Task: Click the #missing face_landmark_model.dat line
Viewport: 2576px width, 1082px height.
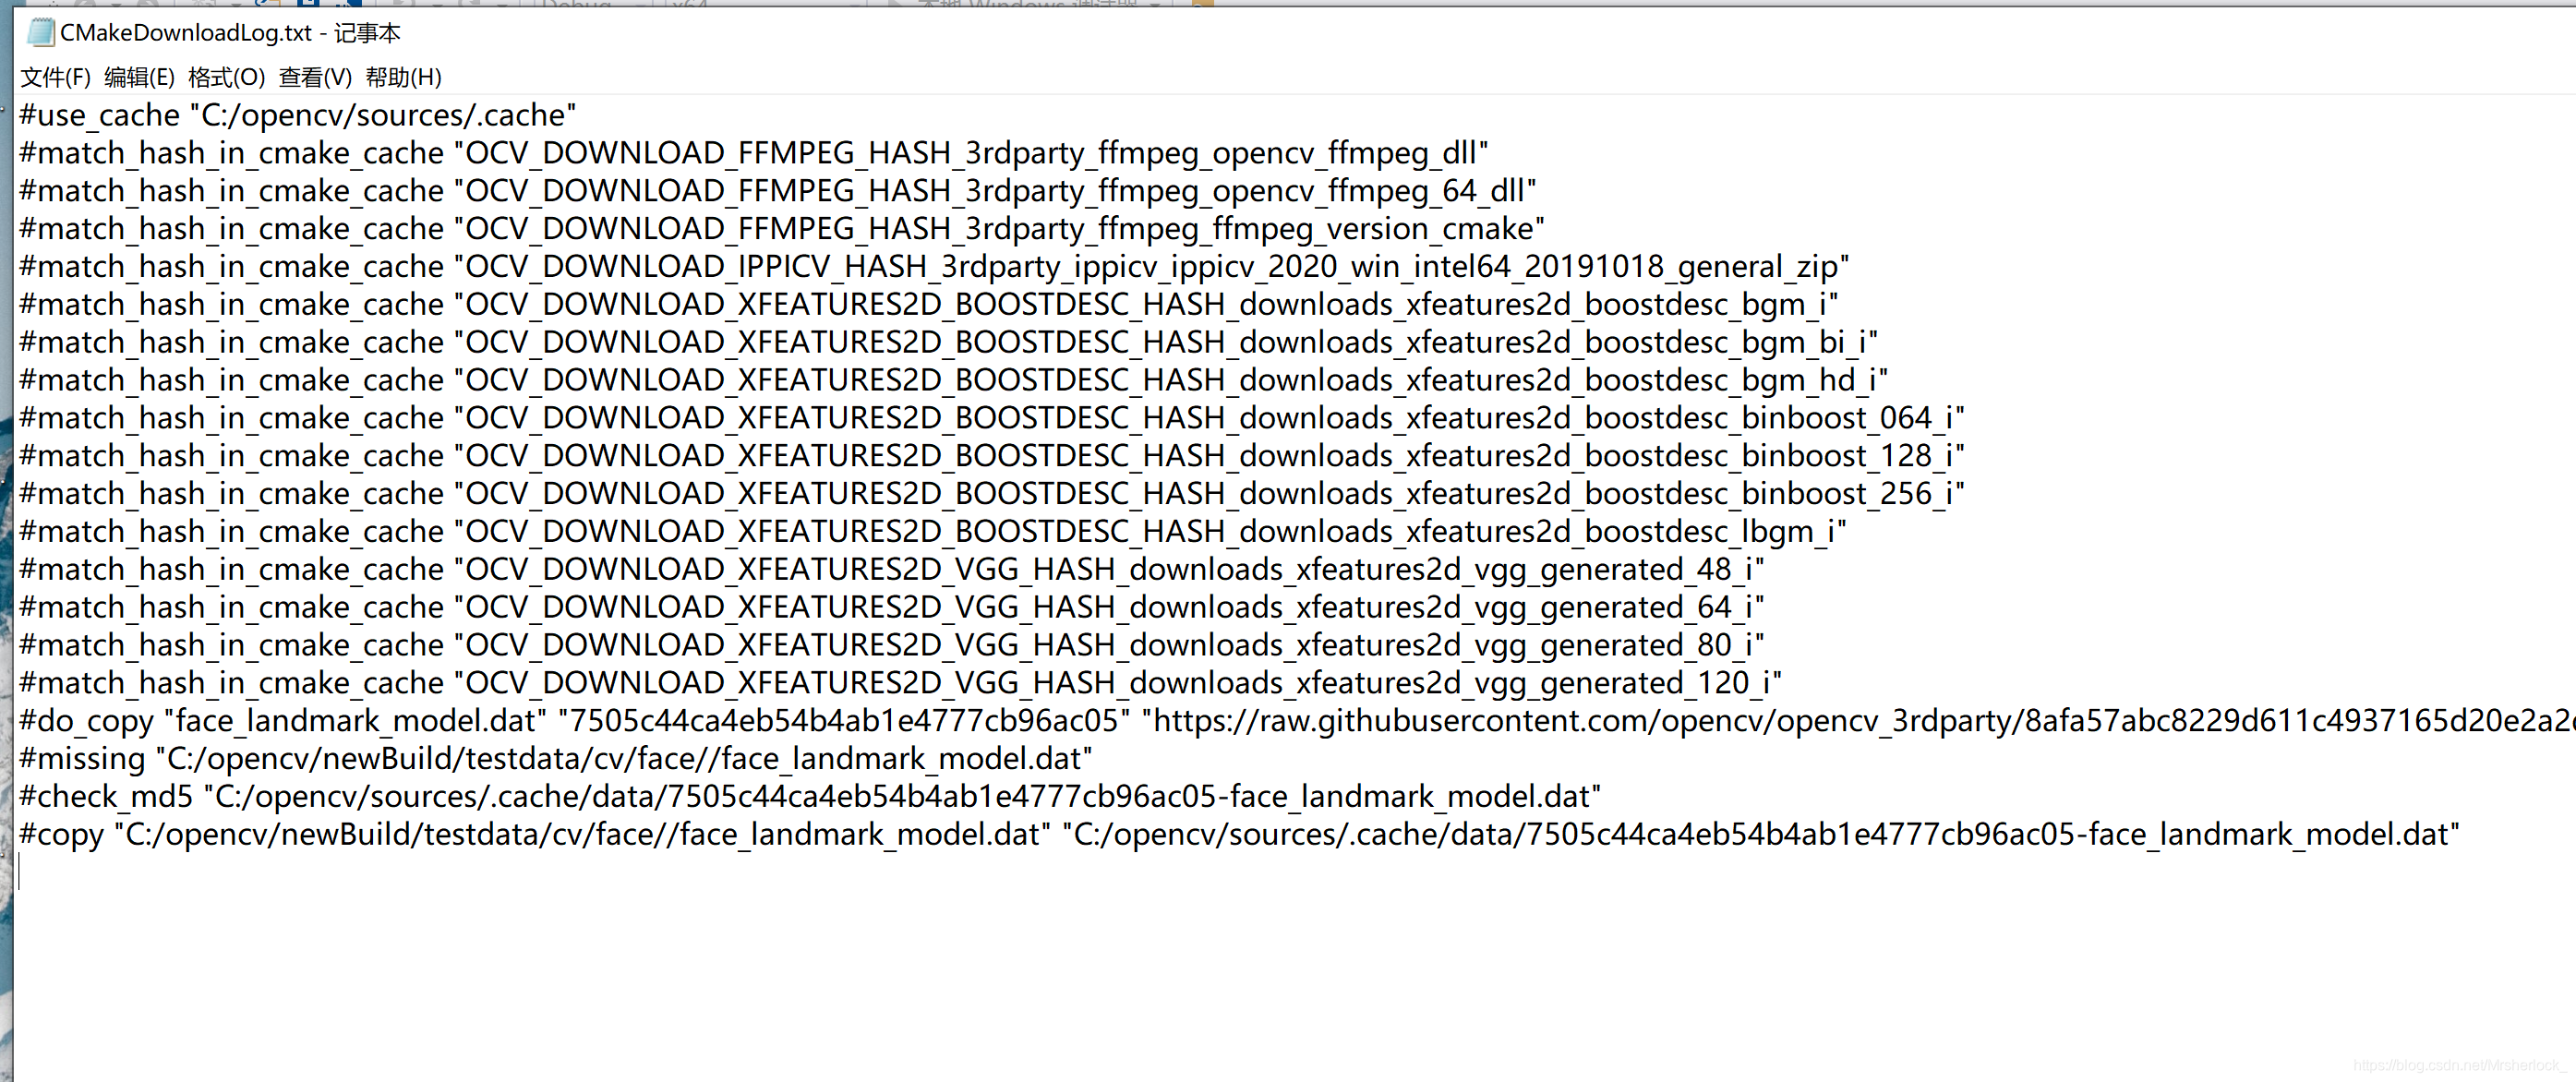Action: (x=555, y=759)
